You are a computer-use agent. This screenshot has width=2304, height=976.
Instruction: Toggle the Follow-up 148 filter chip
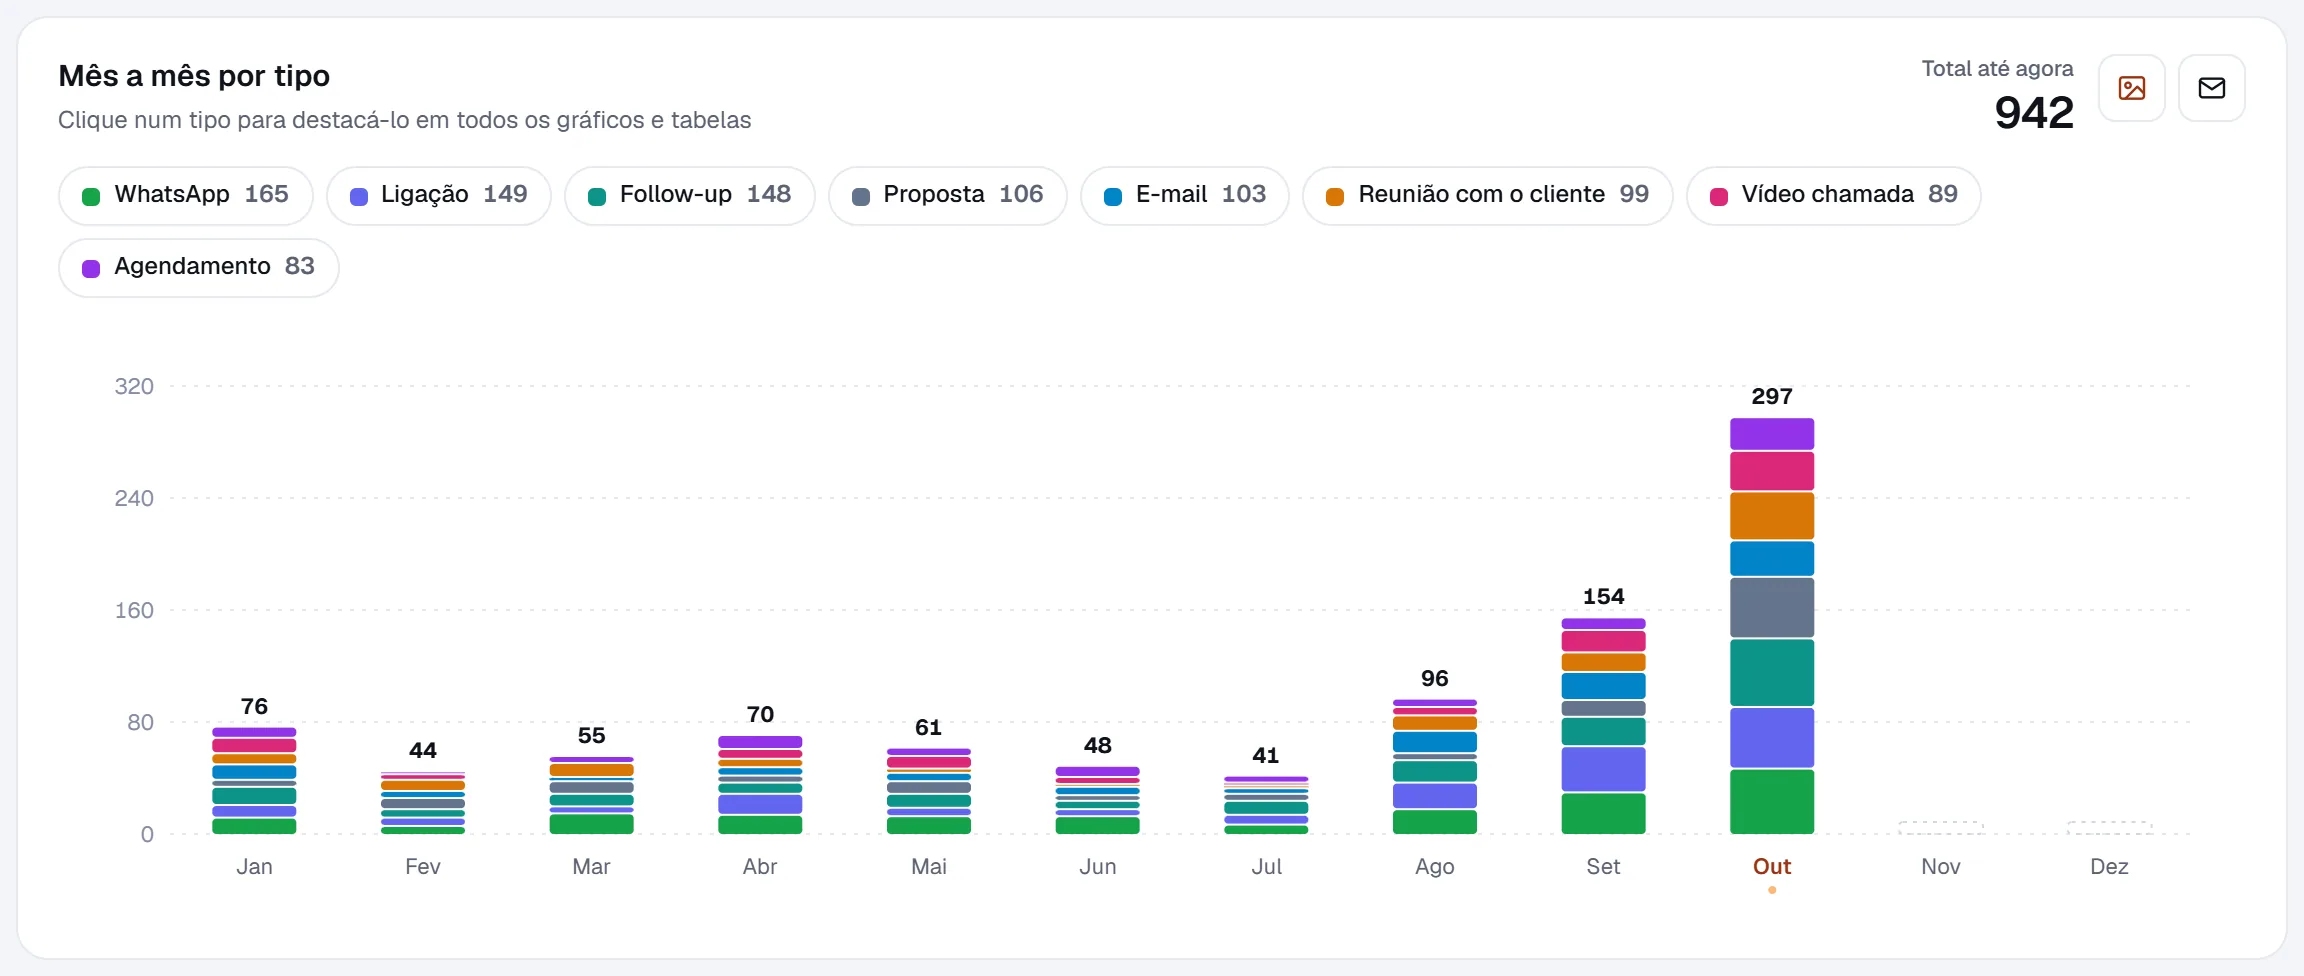point(689,195)
